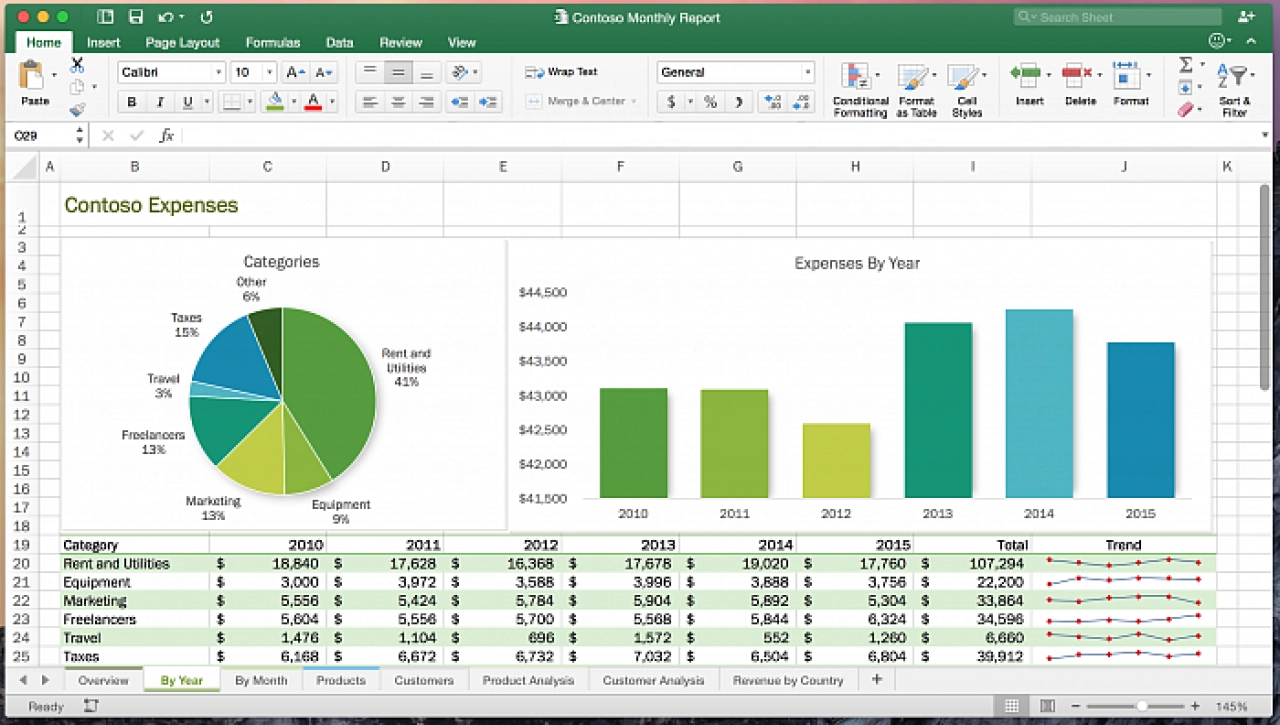Image resolution: width=1280 pixels, height=725 pixels.
Task: Toggle Bold formatting
Action: coord(131,102)
